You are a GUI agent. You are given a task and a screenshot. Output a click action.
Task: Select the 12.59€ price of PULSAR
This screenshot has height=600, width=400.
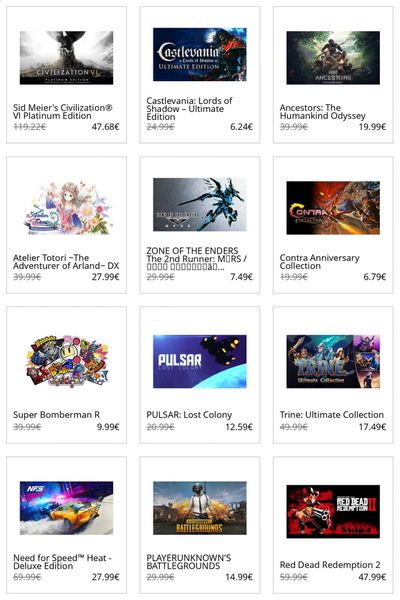239,427
